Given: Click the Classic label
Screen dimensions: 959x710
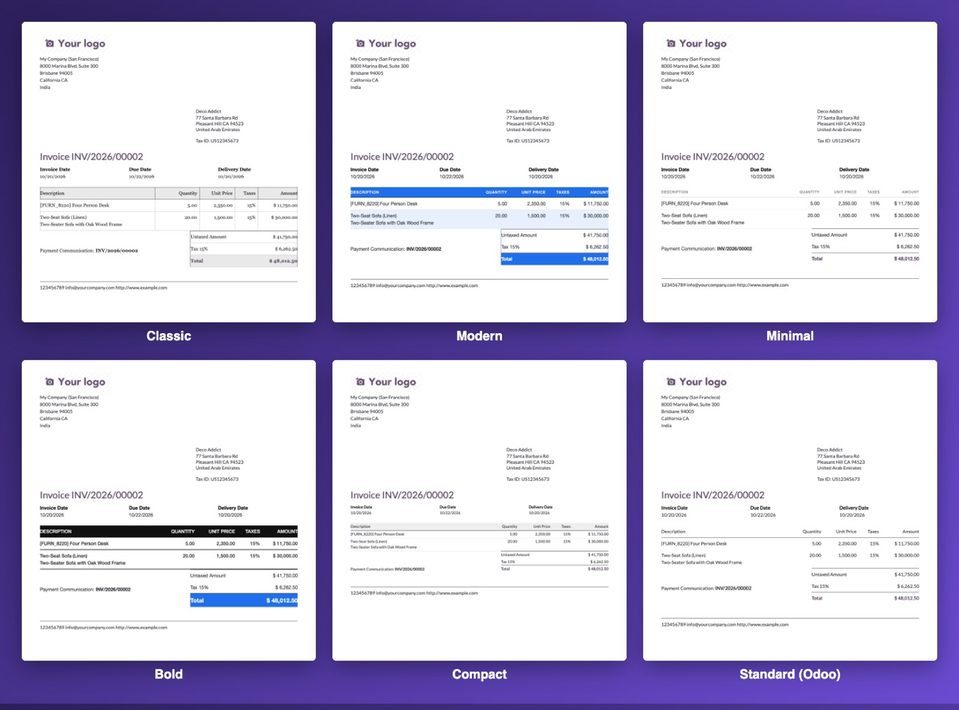Looking at the screenshot, I should (x=169, y=336).
